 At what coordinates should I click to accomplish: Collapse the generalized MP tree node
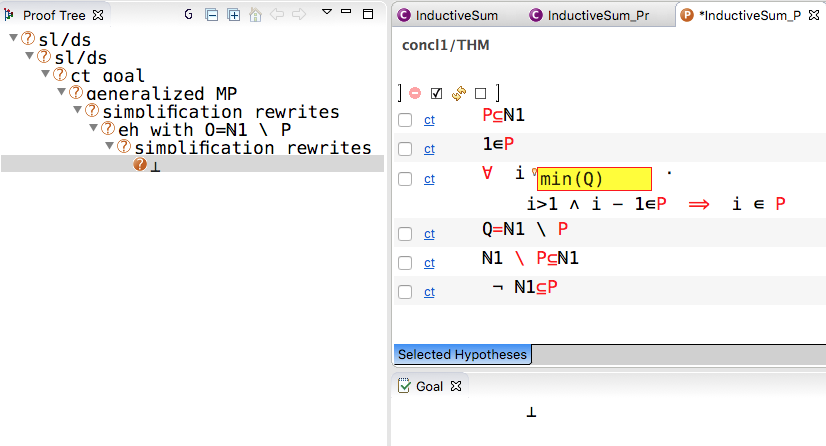pyautogui.click(x=61, y=93)
